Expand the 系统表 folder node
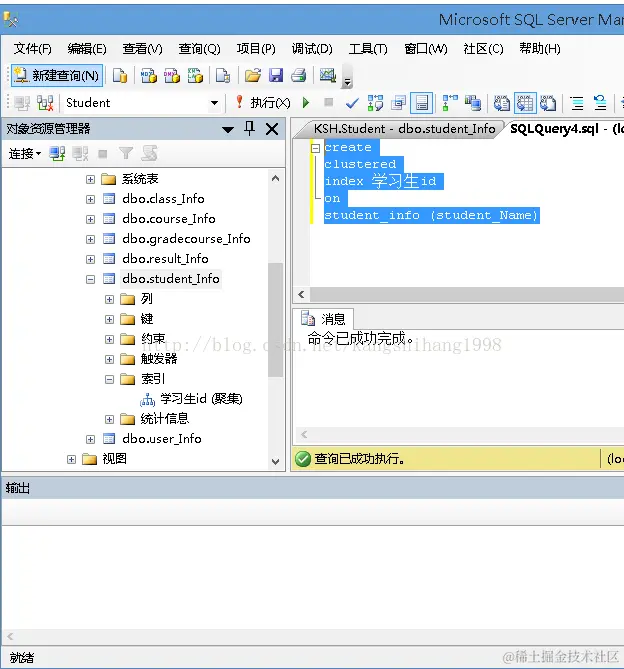624x669 pixels. pos(90,179)
